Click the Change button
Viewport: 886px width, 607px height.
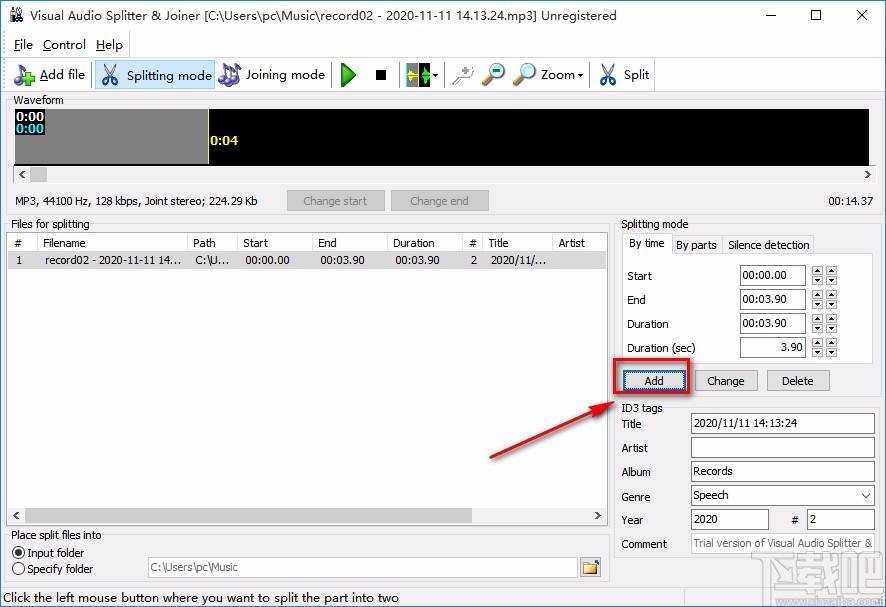coord(726,381)
